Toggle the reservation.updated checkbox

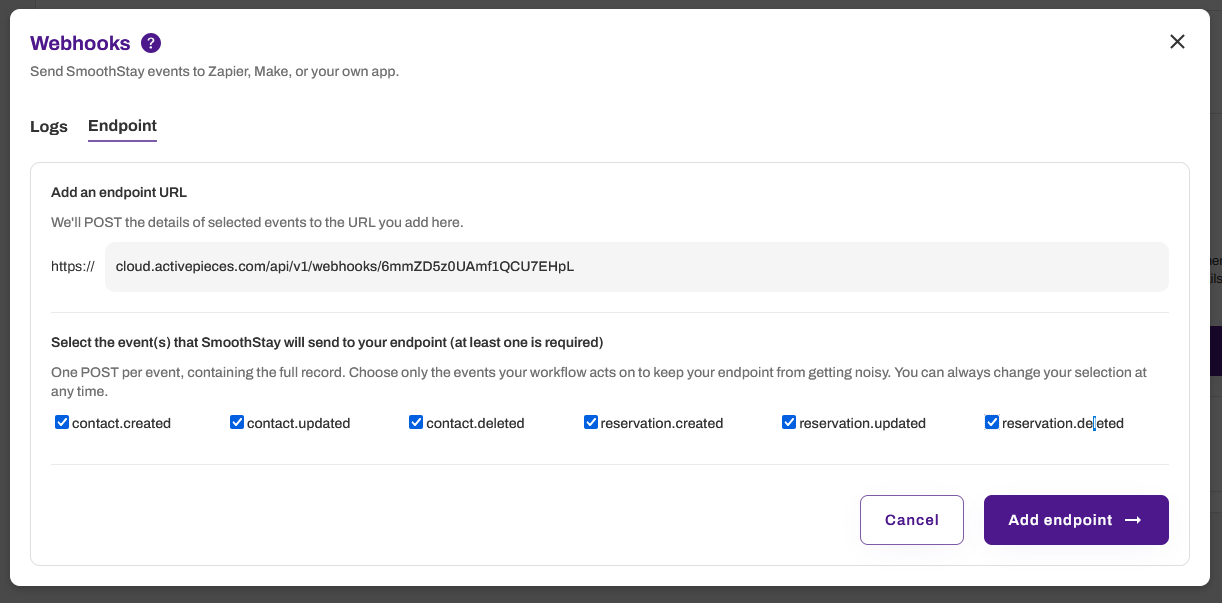[789, 422]
